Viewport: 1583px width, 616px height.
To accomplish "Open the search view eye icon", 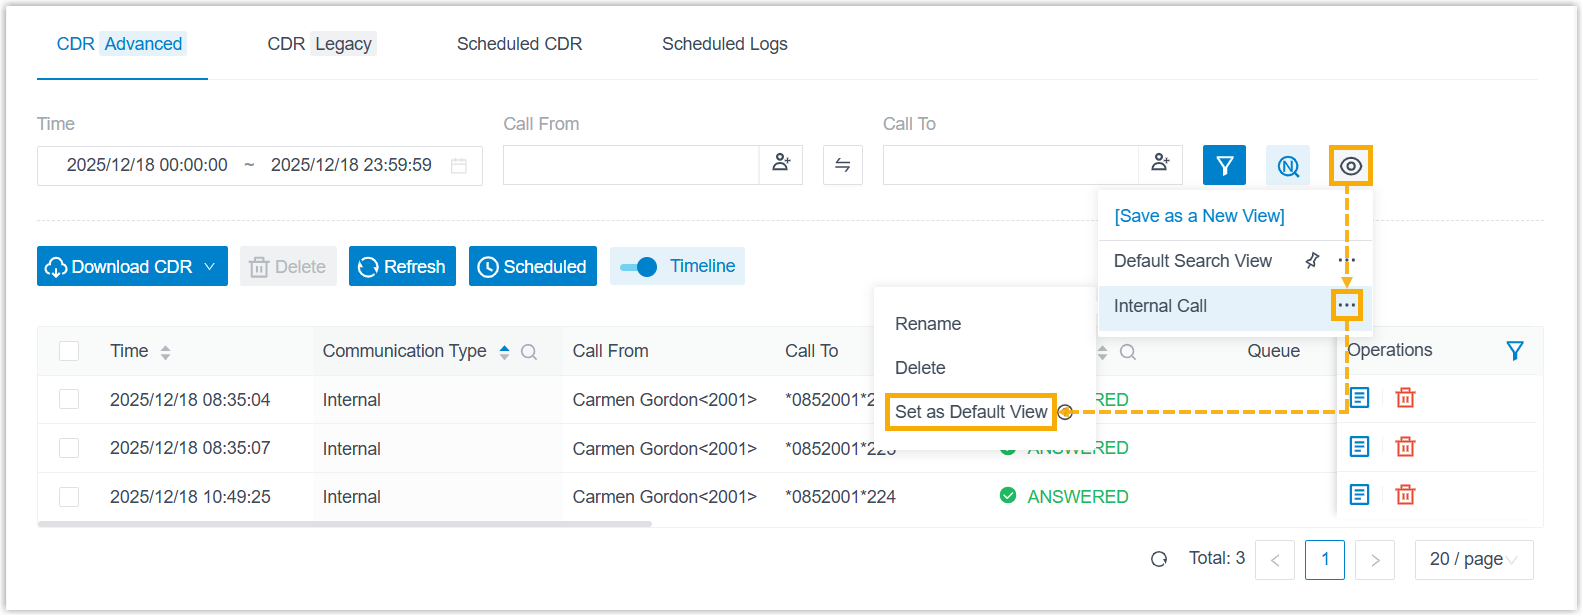I will pyautogui.click(x=1350, y=166).
